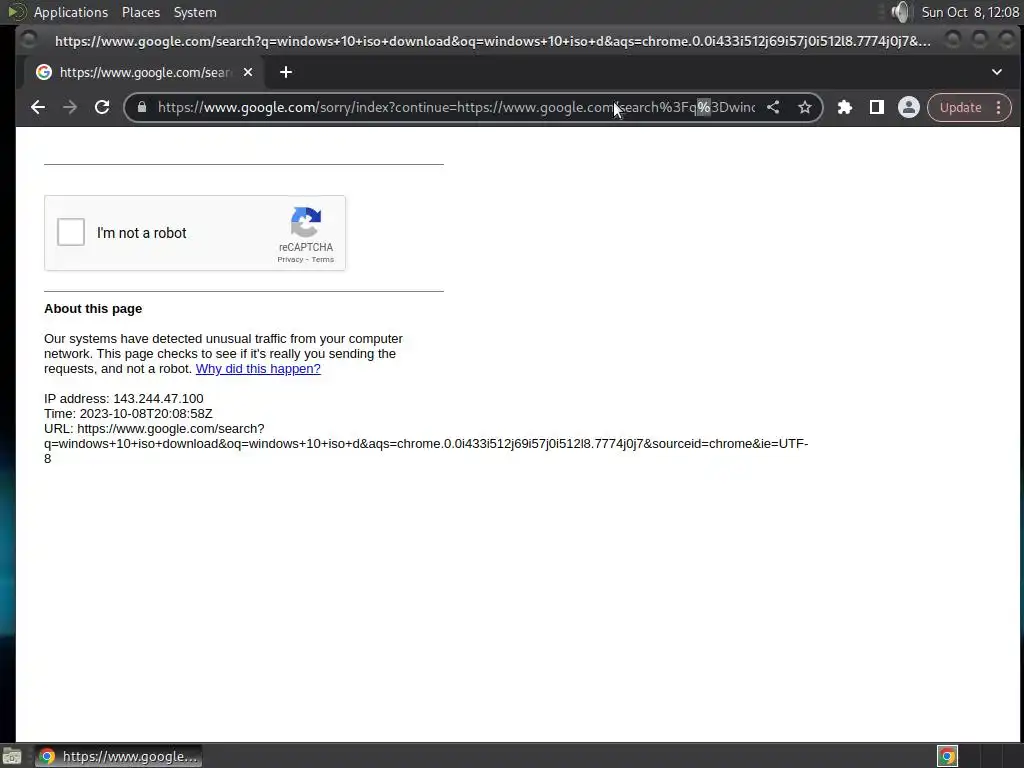Screen dimensions: 1024x768
Task: Click the show desktop icon in taskbar
Action: (x=12, y=756)
